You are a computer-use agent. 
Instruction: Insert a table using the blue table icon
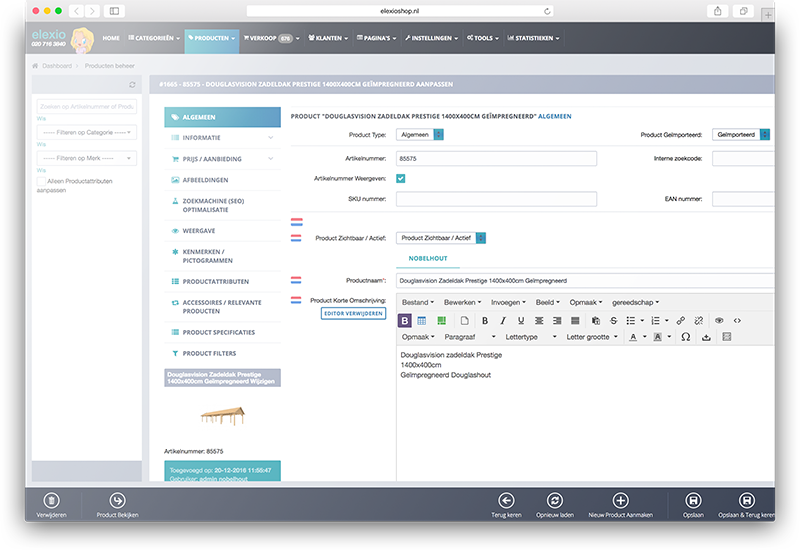click(x=421, y=320)
